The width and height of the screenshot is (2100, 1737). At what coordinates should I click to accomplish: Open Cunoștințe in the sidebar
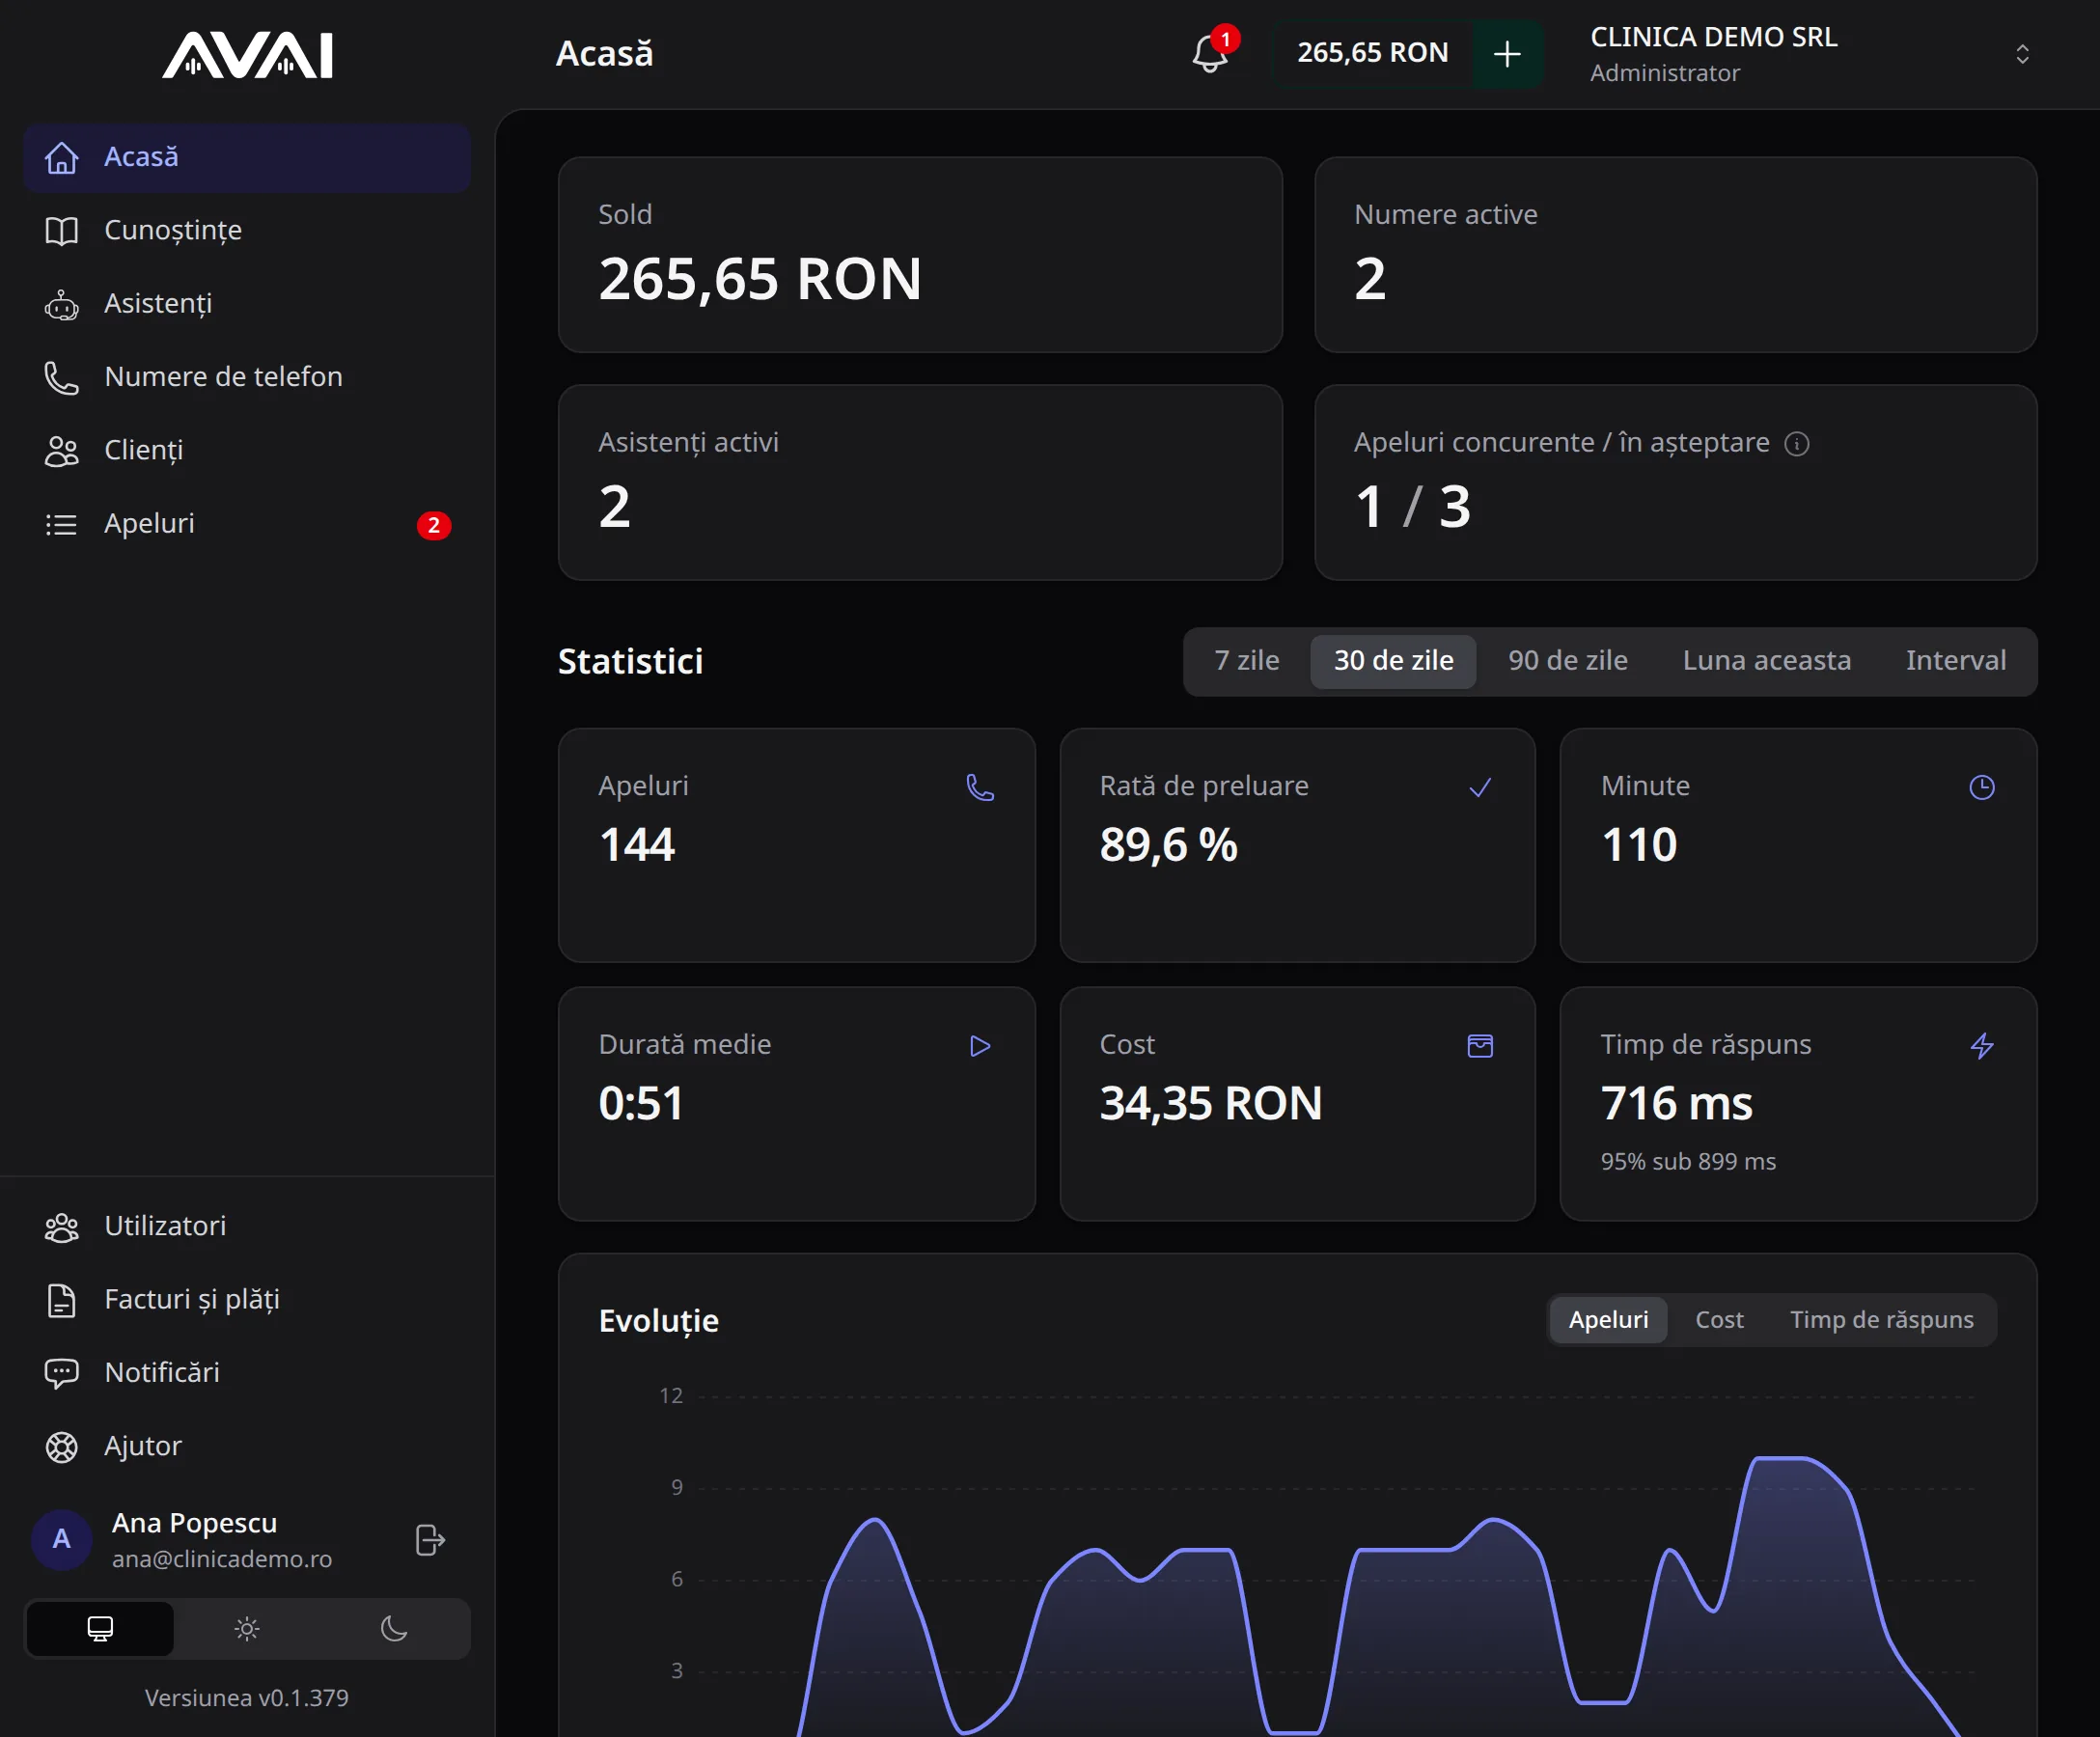pos(247,230)
